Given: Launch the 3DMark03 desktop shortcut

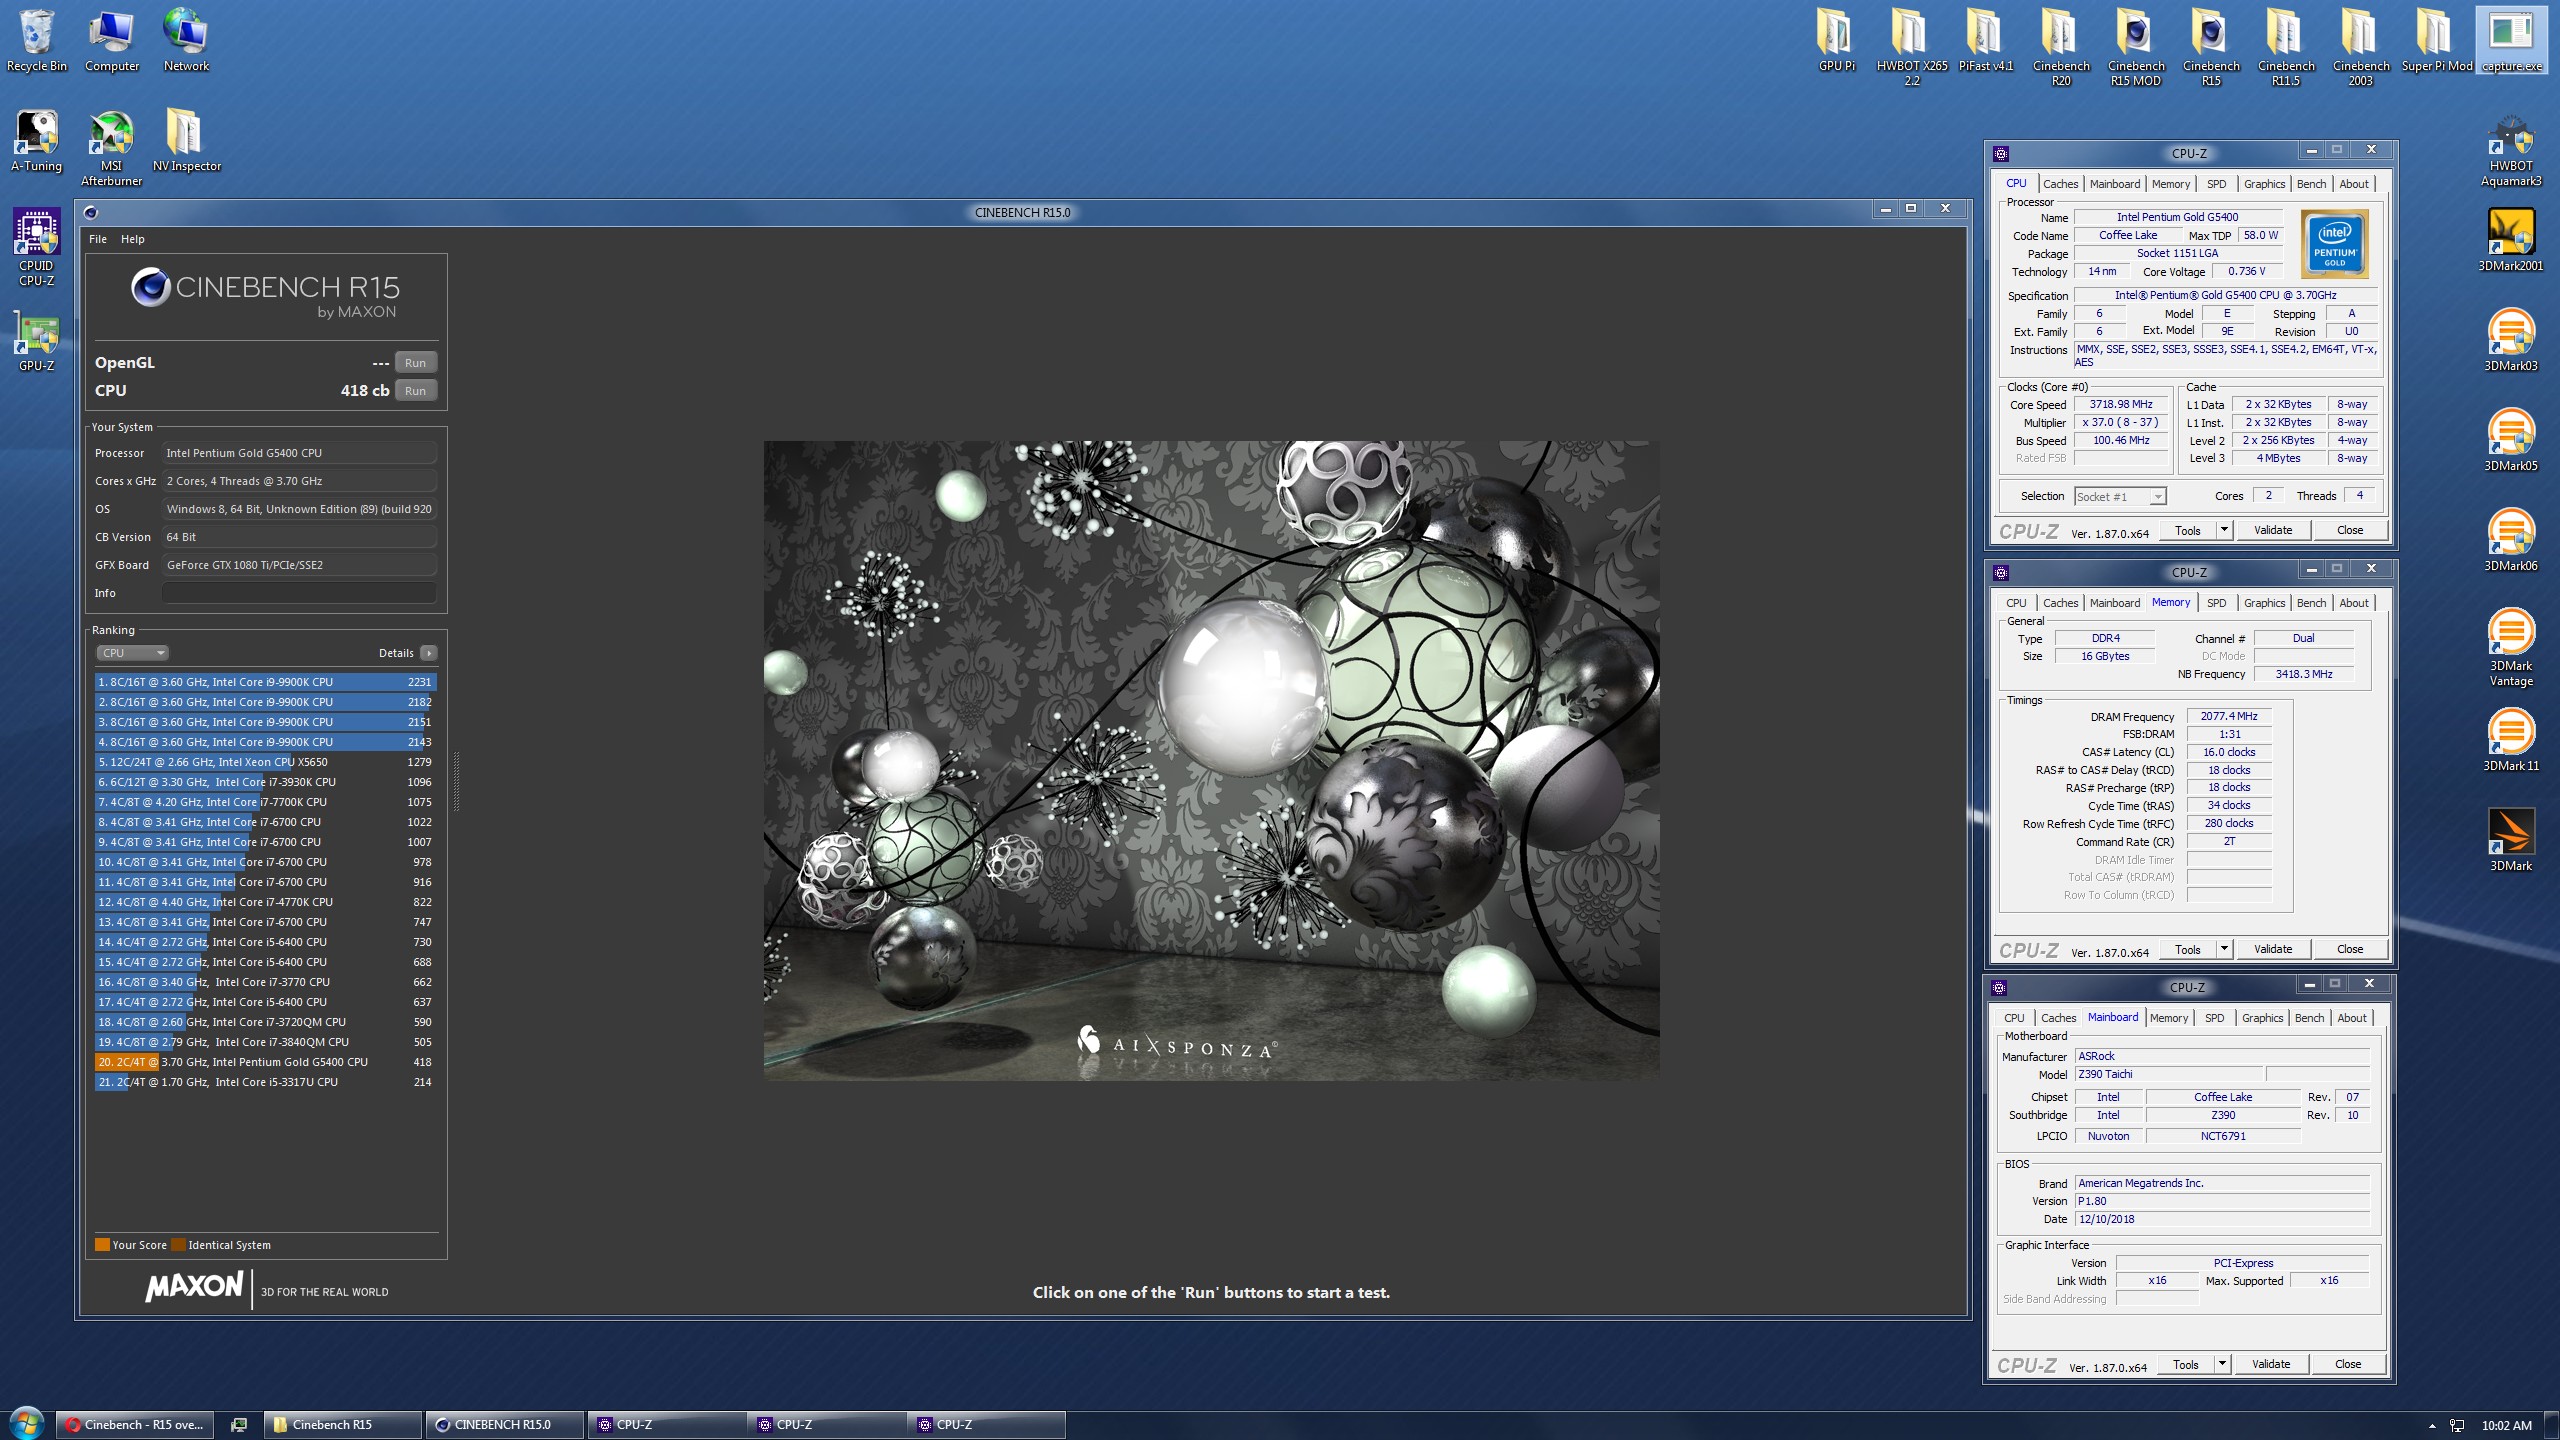Looking at the screenshot, I should click(x=2510, y=340).
